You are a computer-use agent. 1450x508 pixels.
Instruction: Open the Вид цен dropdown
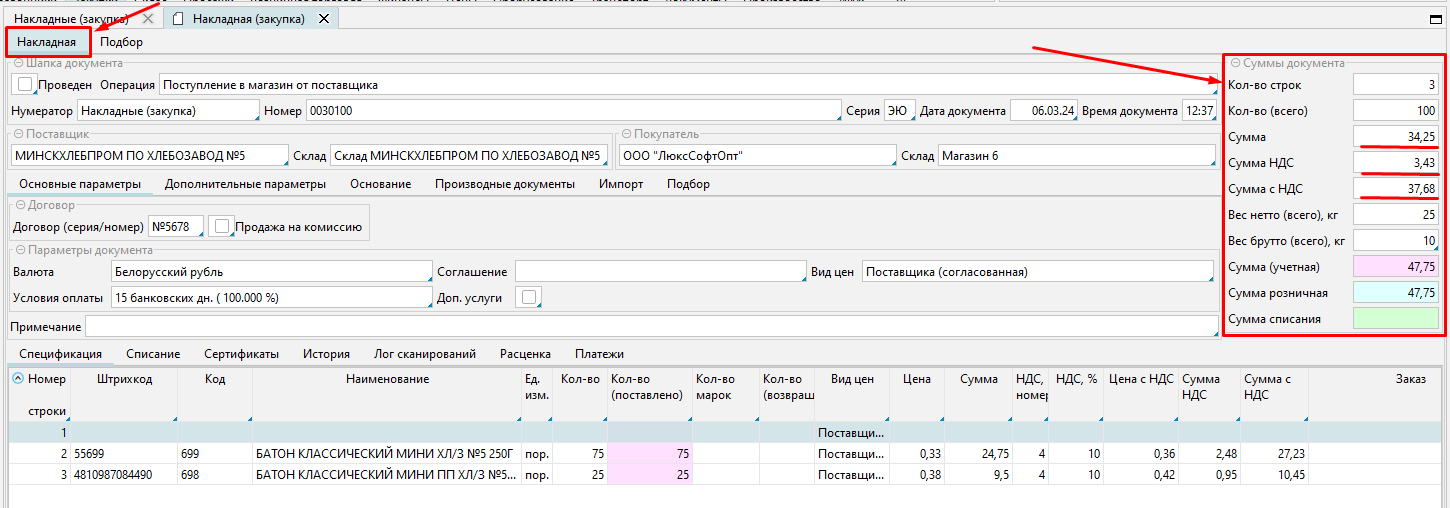point(1037,272)
